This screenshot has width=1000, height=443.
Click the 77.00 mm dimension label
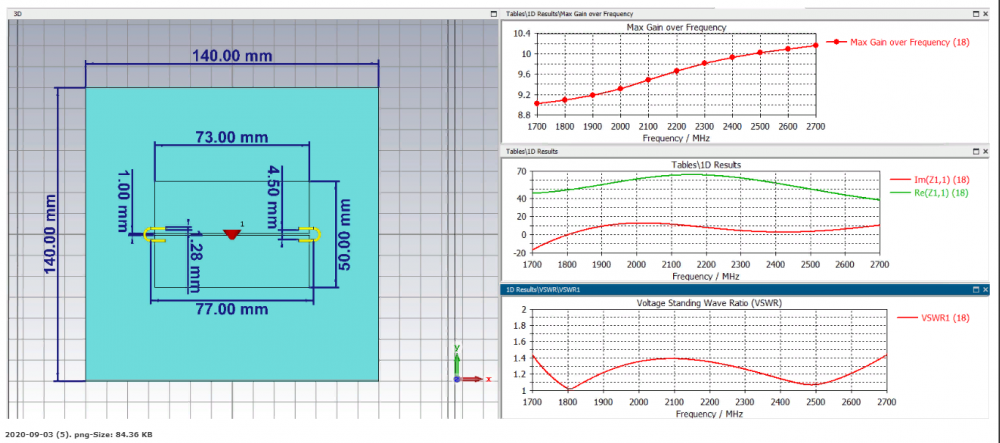pos(232,310)
